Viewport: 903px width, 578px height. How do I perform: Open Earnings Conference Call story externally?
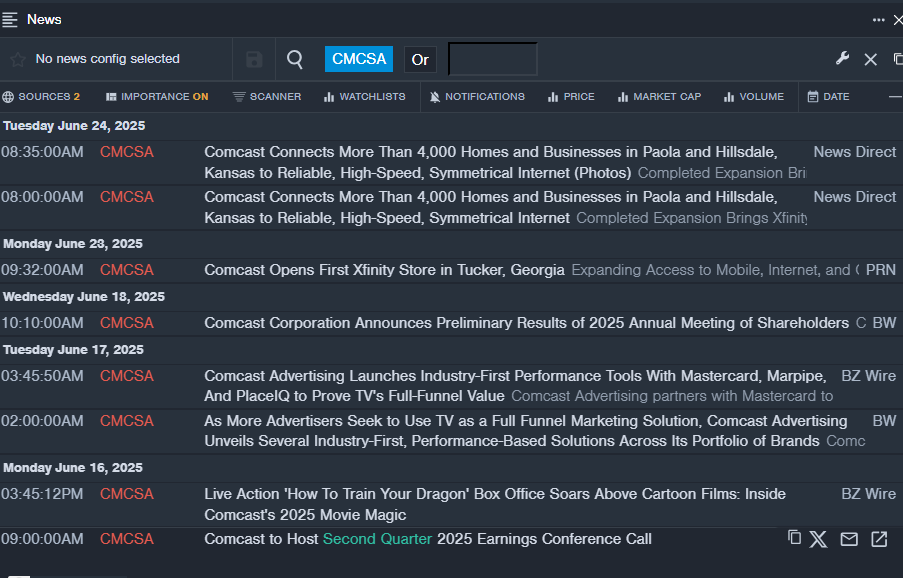pyautogui.click(x=879, y=539)
